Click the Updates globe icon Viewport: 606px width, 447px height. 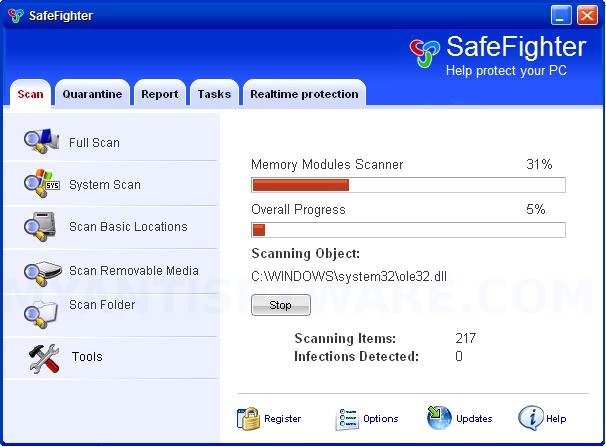click(x=439, y=418)
